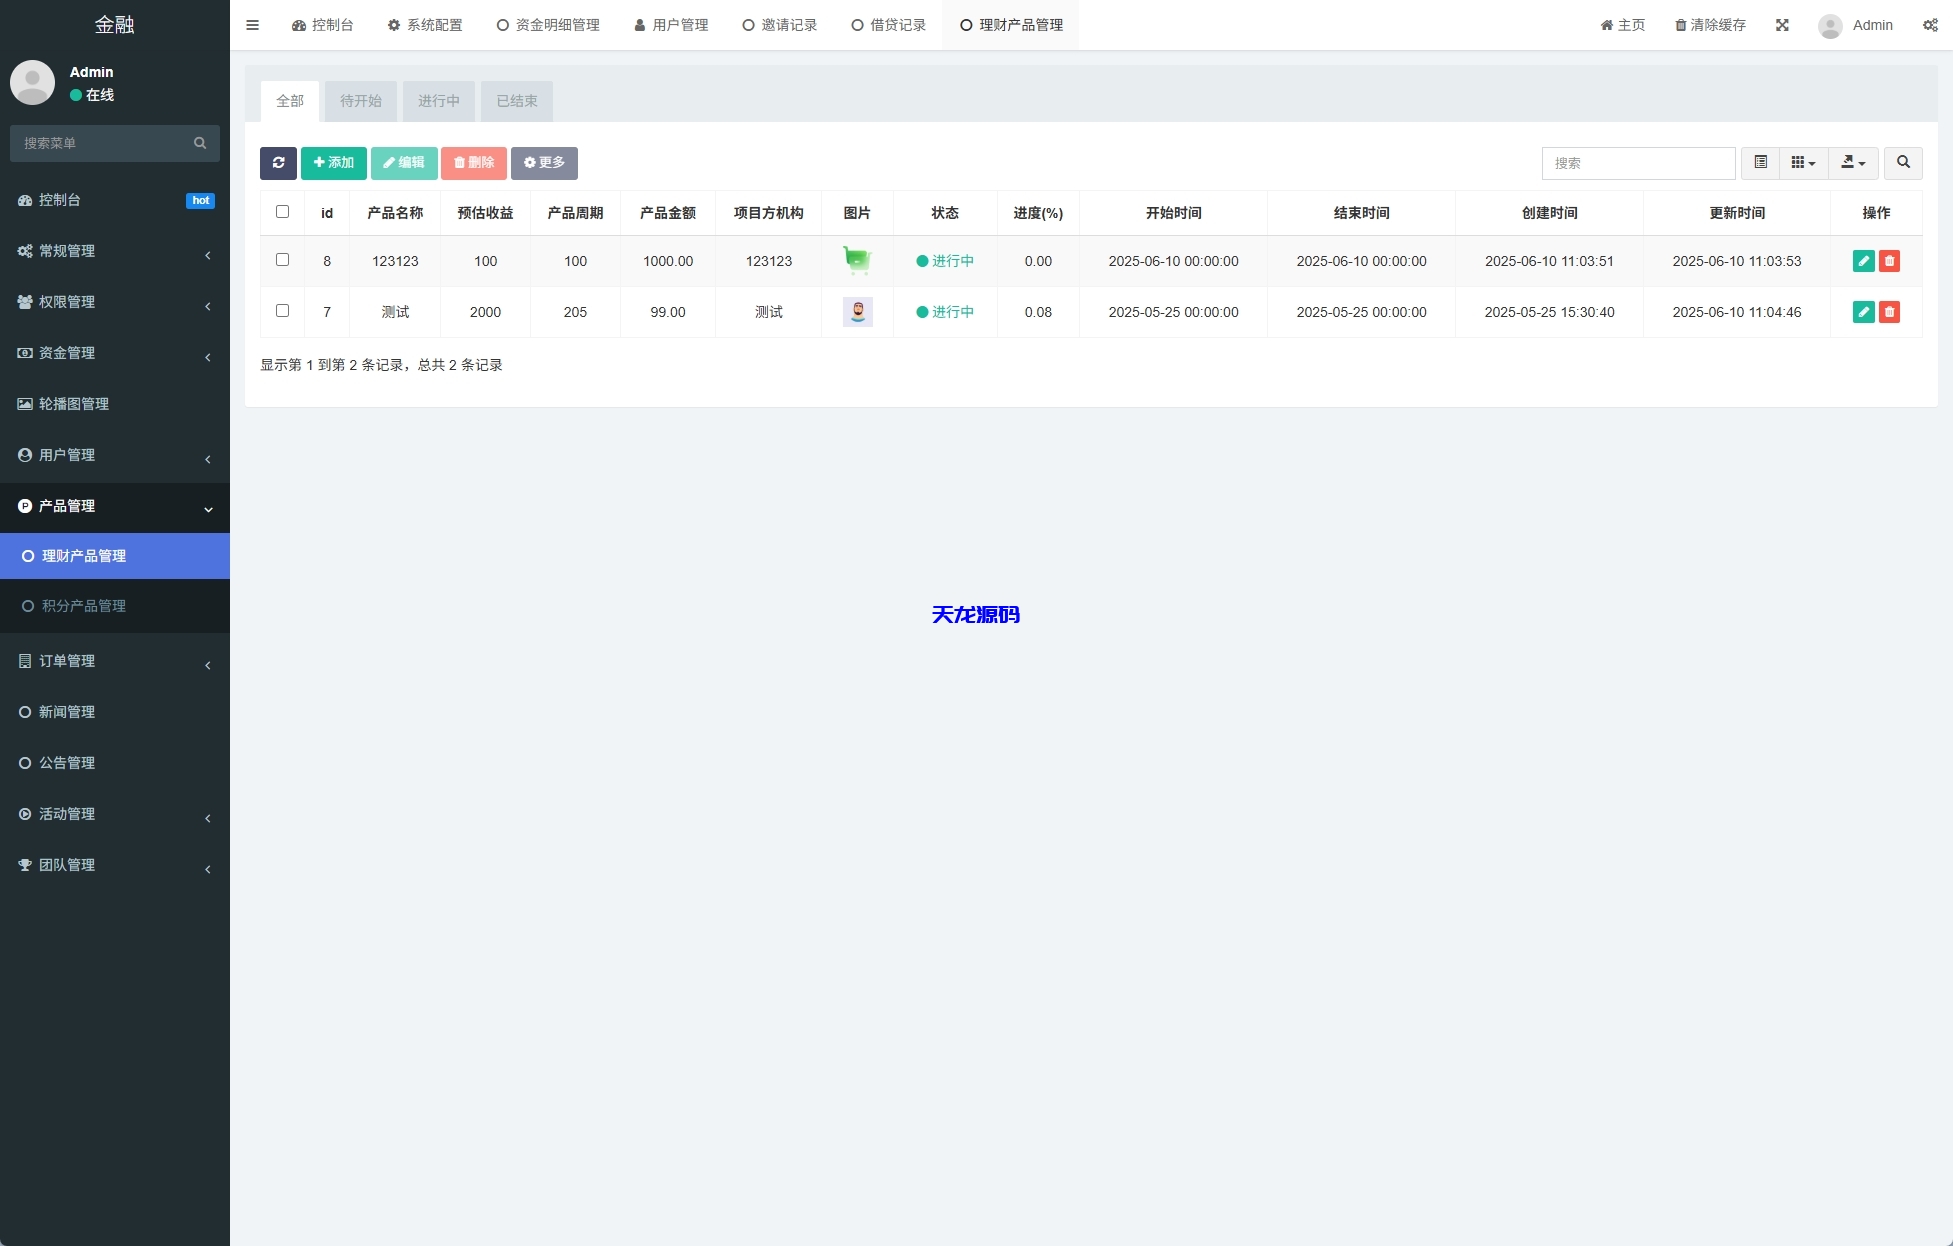The width and height of the screenshot is (1953, 1246).
Task: Refresh the product table
Action: click(278, 163)
